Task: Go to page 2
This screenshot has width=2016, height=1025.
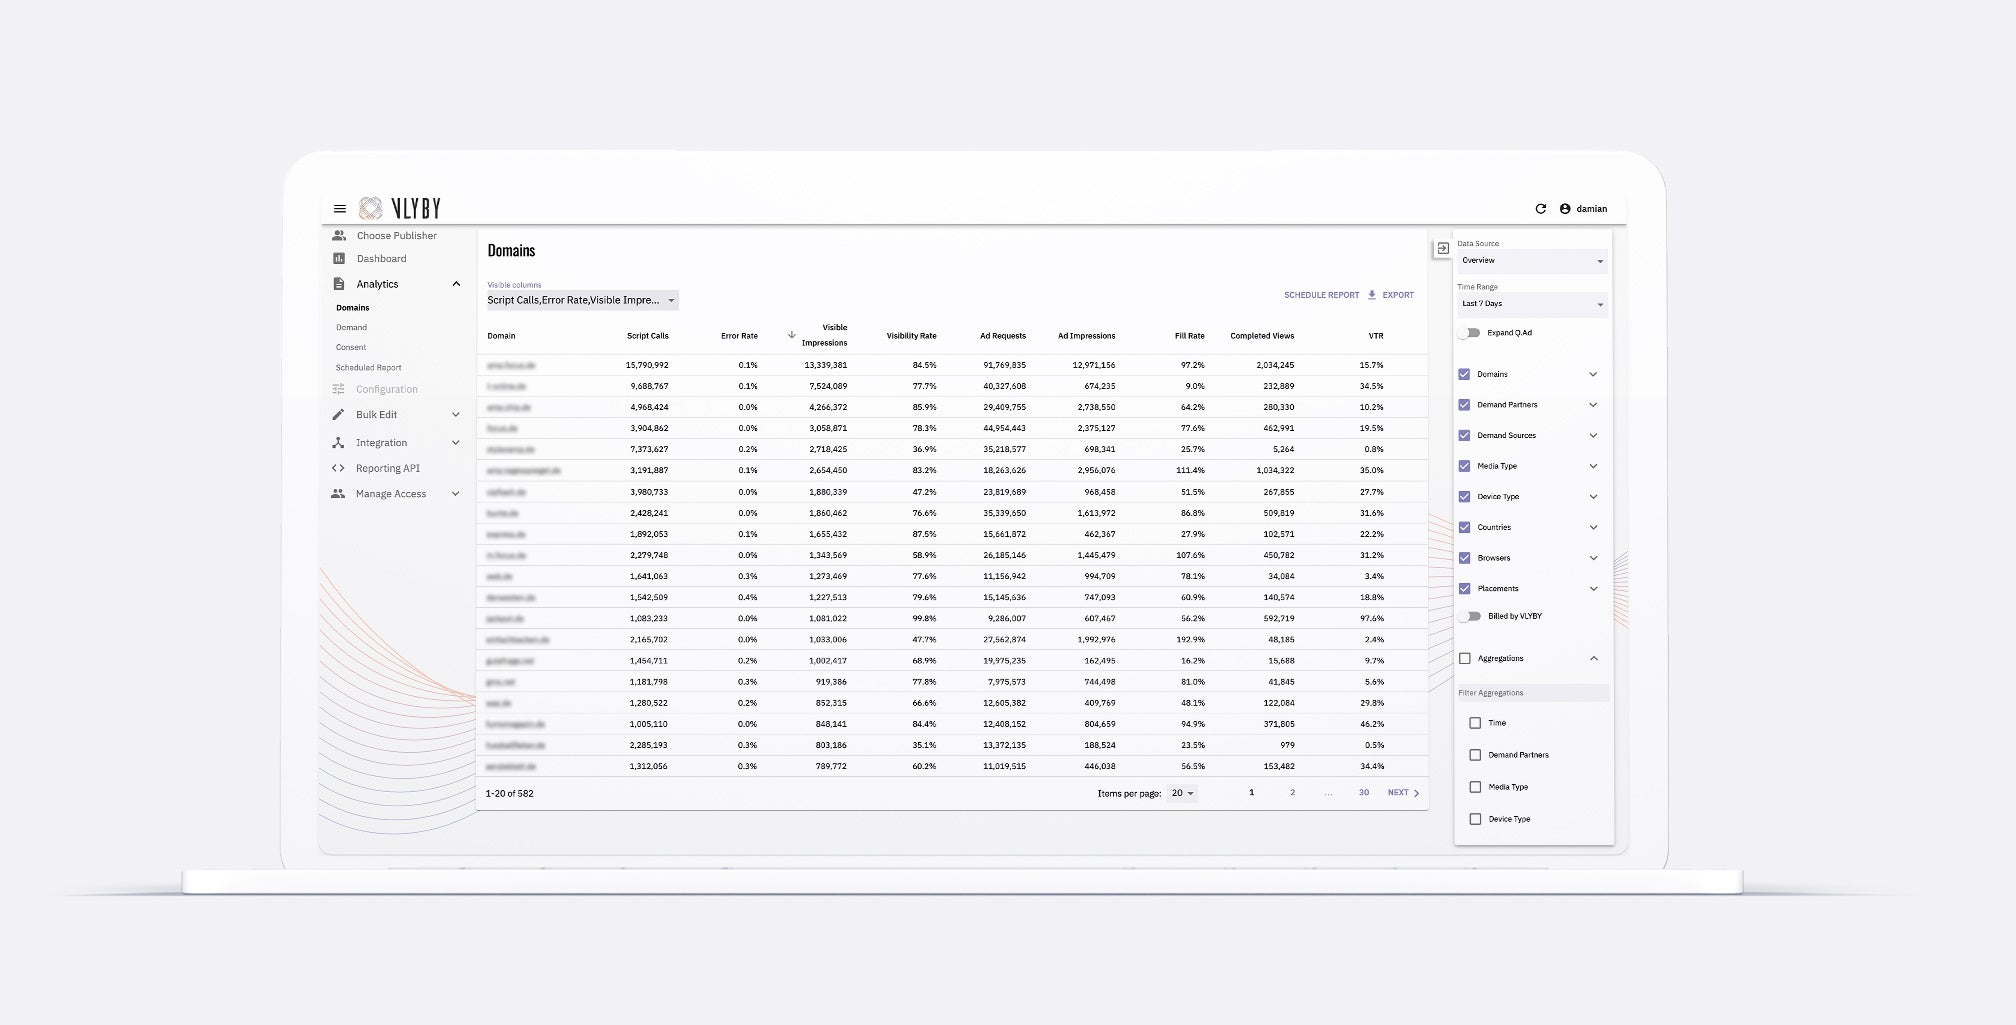Action: pos(1292,793)
